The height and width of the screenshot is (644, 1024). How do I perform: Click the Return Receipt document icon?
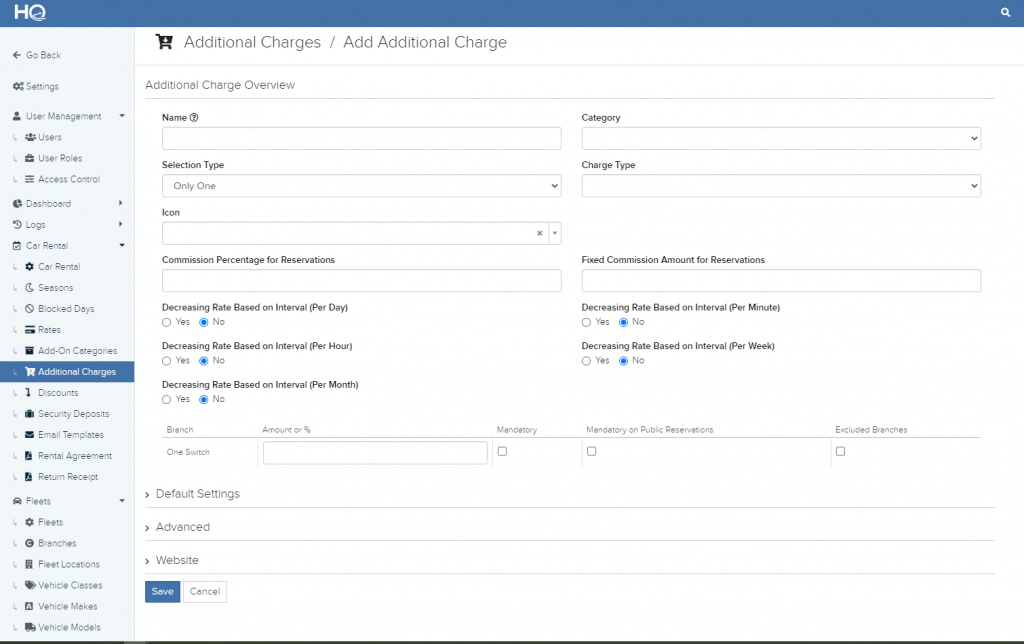[x=29, y=477]
